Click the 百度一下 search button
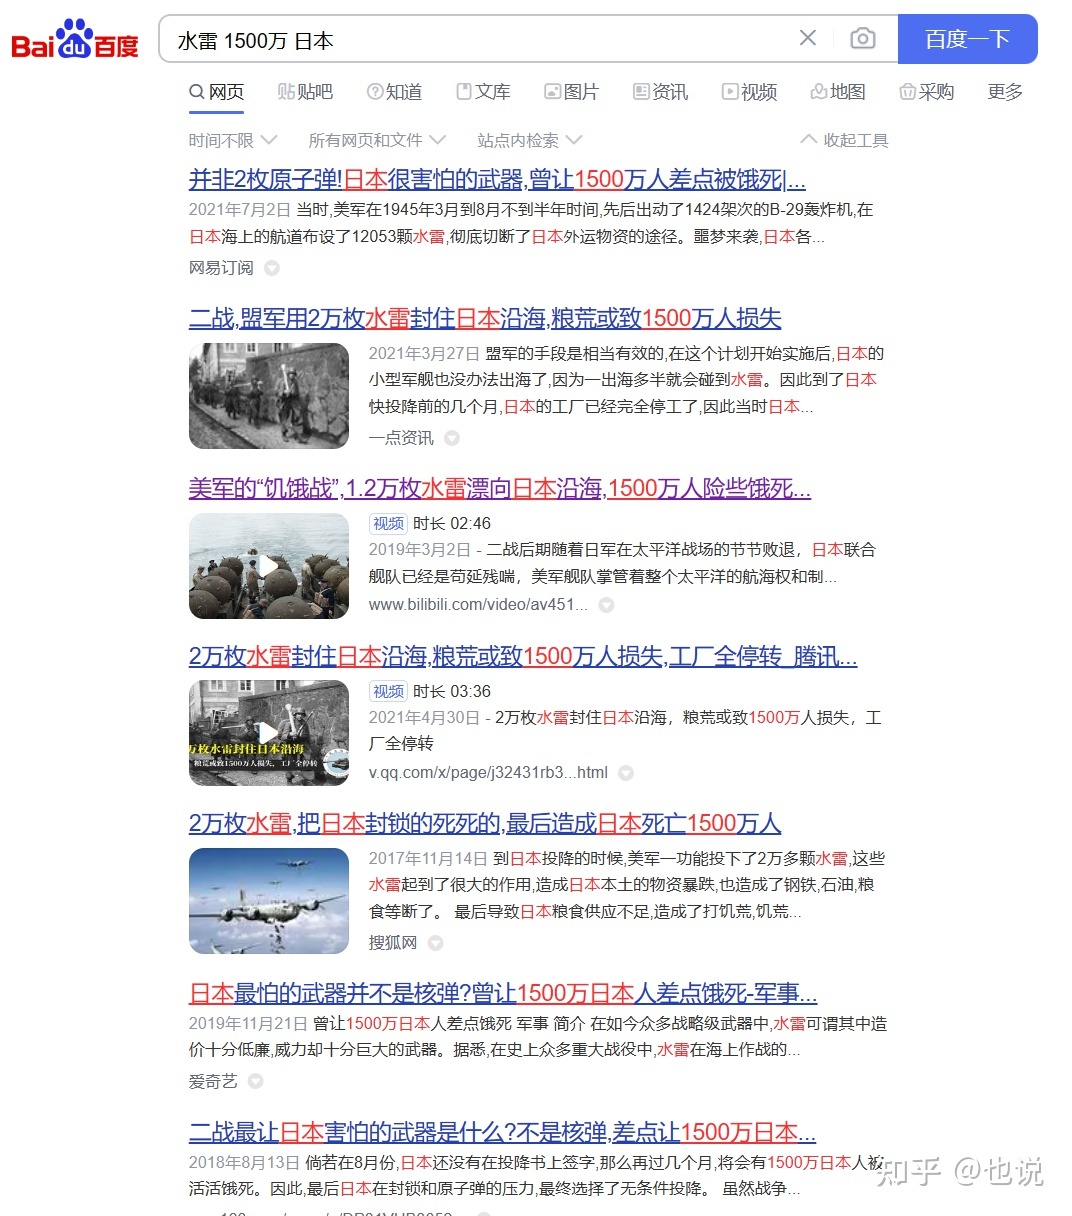 tap(967, 39)
